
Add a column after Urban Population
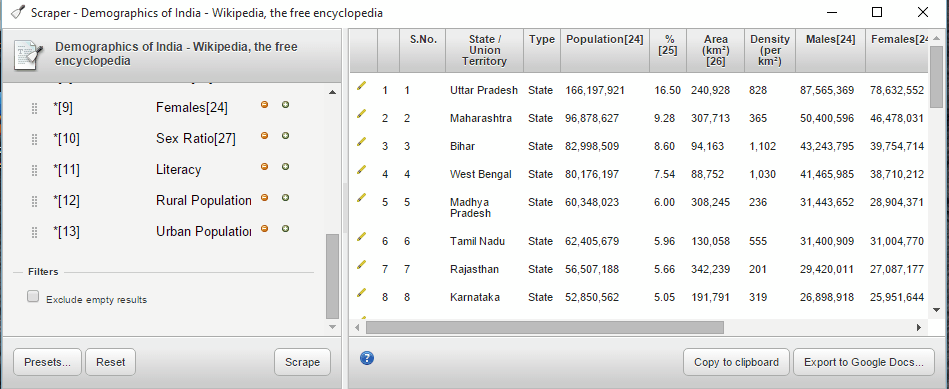[285, 228]
